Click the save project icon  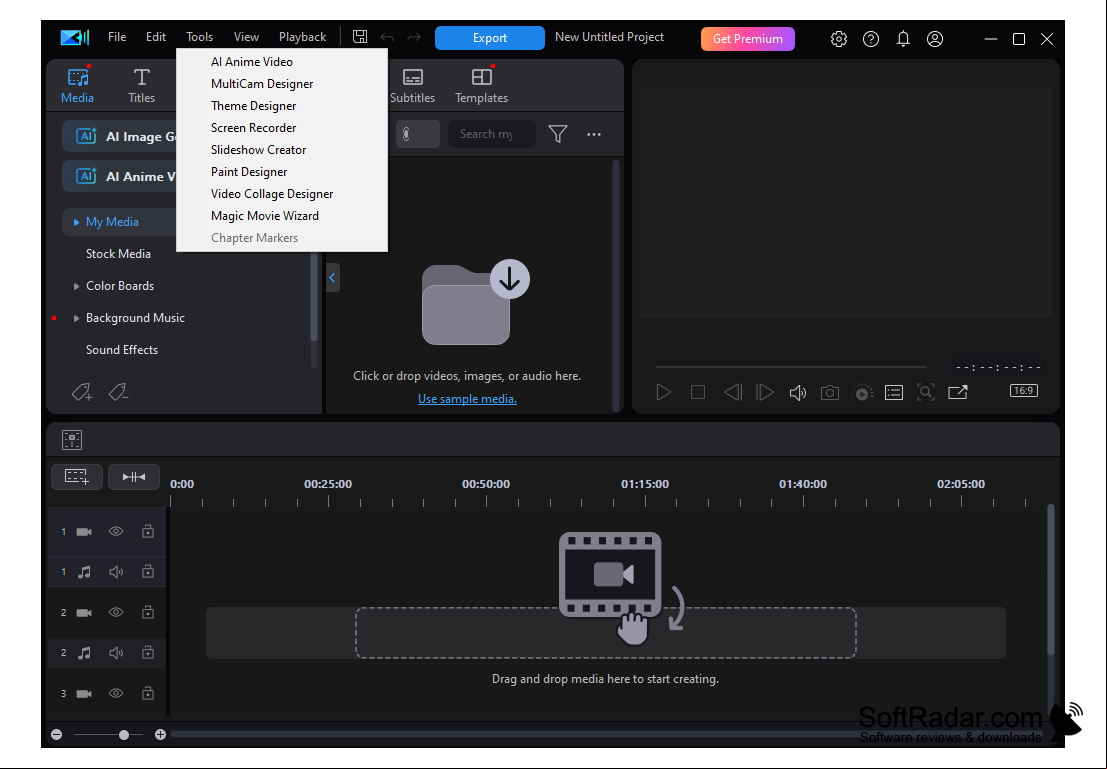[360, 37]
